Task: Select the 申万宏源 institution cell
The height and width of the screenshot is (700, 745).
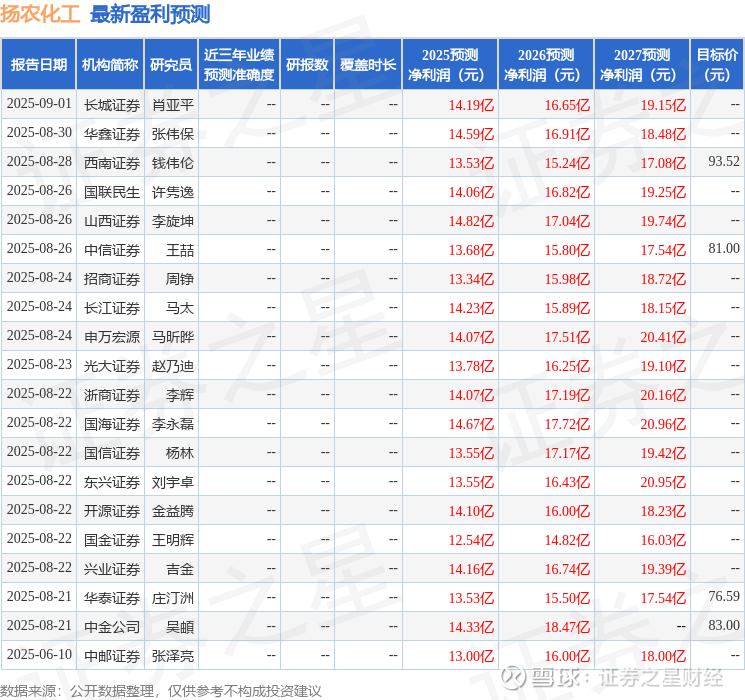Action: (x=112, y=336)
